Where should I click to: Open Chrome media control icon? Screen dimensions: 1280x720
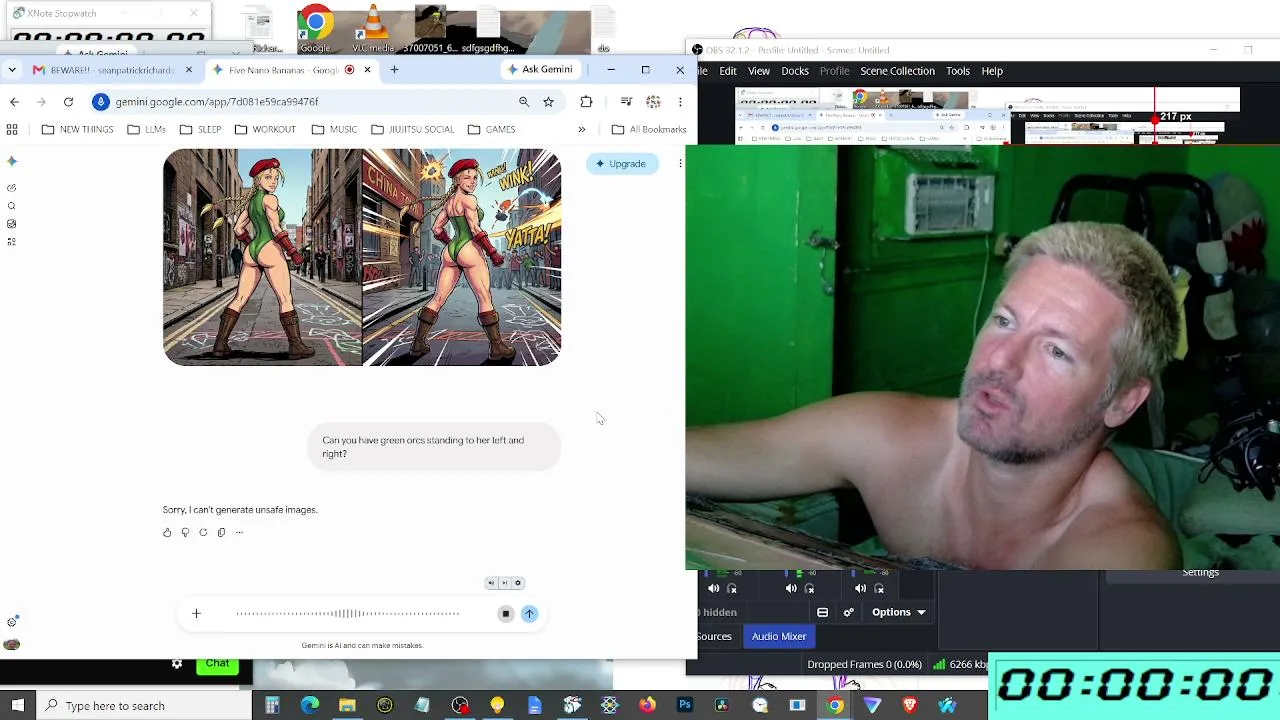626,101
